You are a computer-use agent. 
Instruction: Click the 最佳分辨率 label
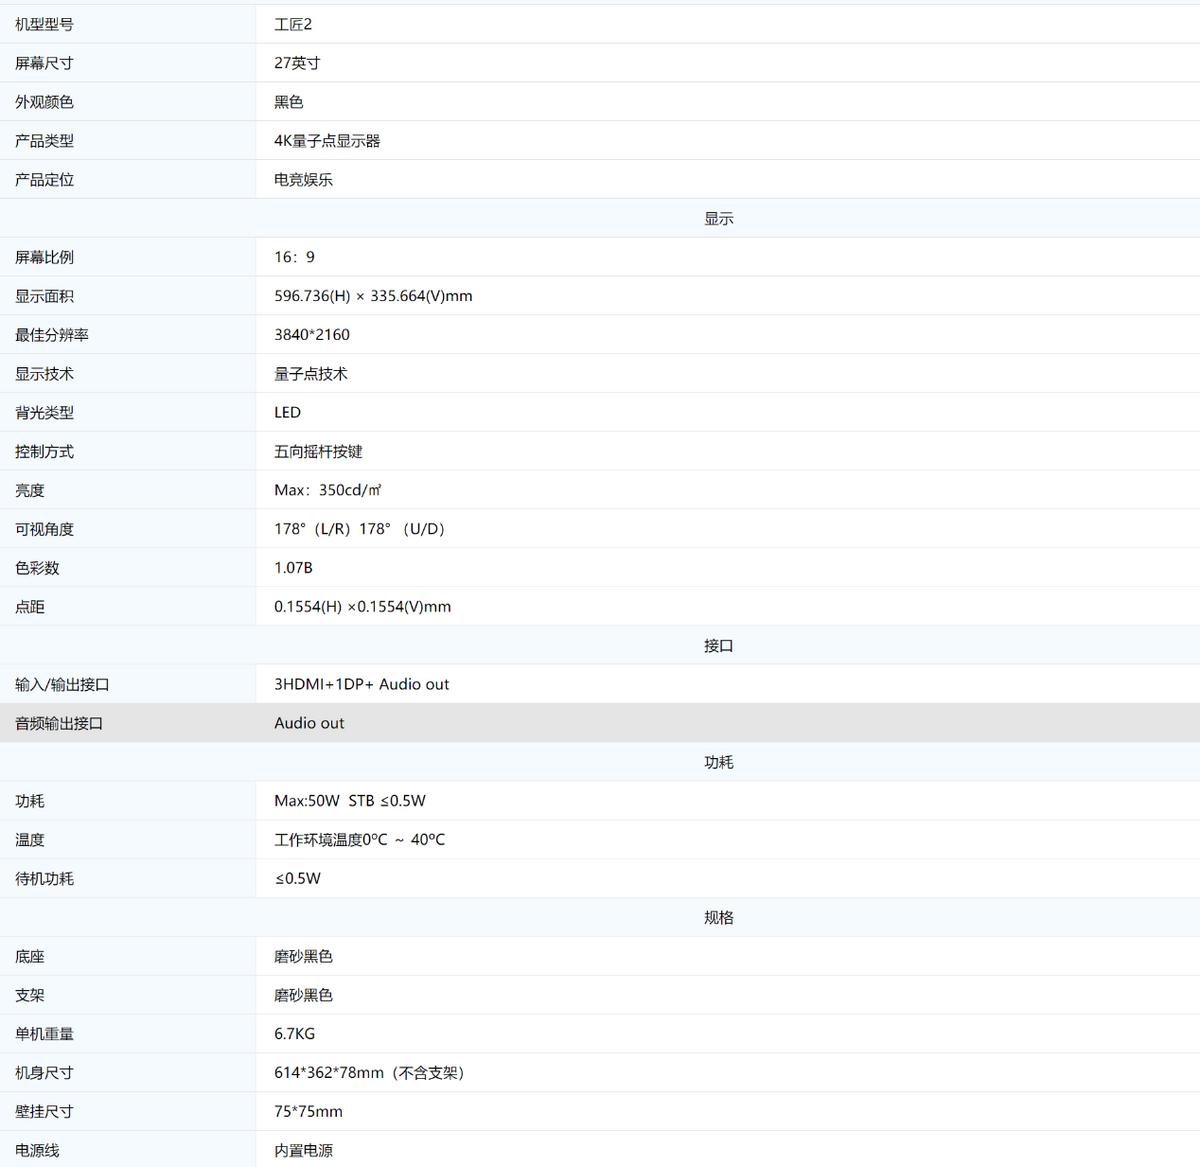(52, 335)
